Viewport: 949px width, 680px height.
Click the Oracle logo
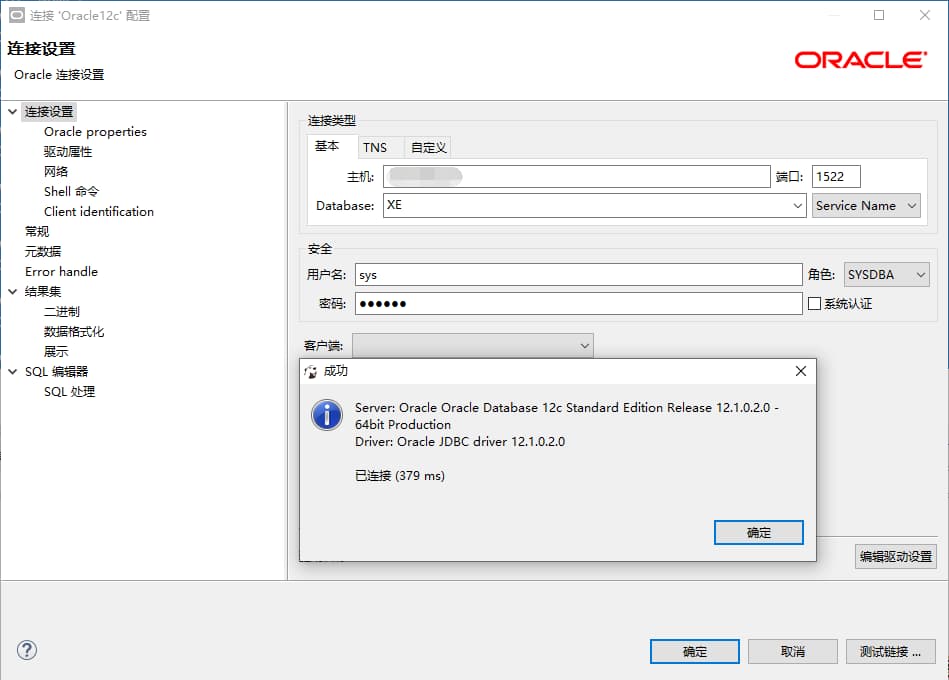[860, 60]
